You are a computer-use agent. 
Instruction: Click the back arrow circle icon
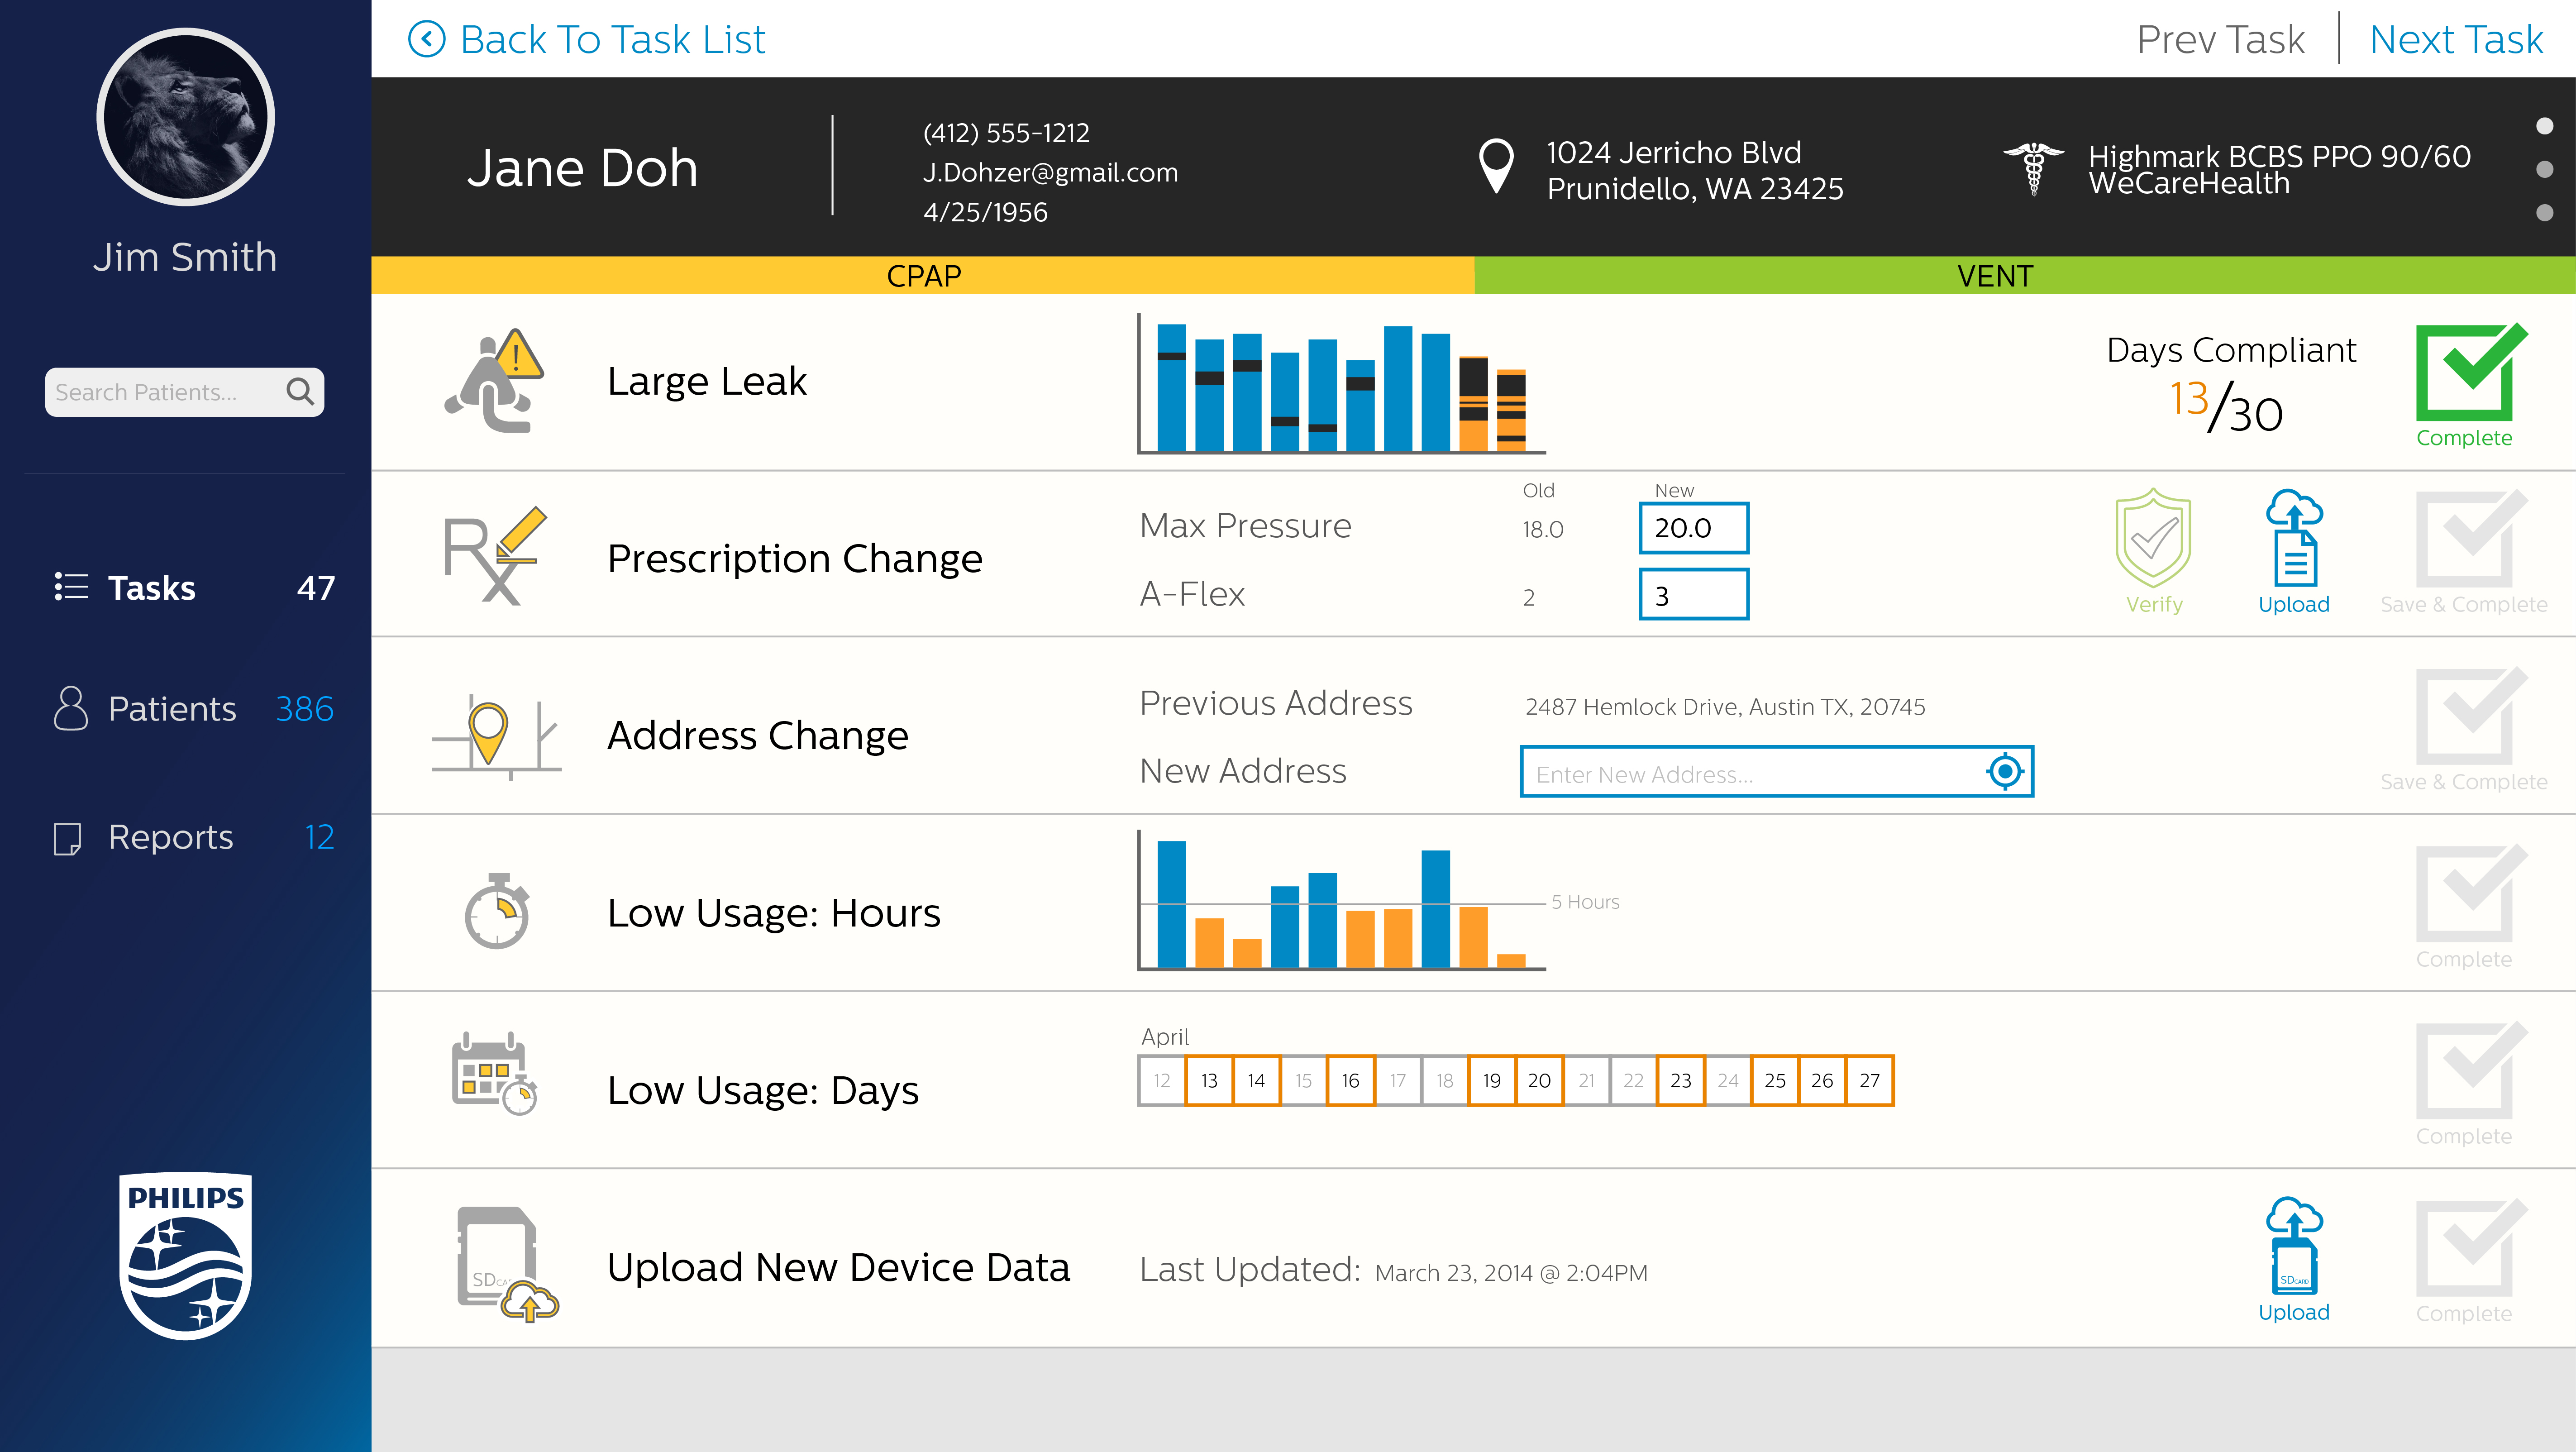pyautogui.click(x=427, y=39)
